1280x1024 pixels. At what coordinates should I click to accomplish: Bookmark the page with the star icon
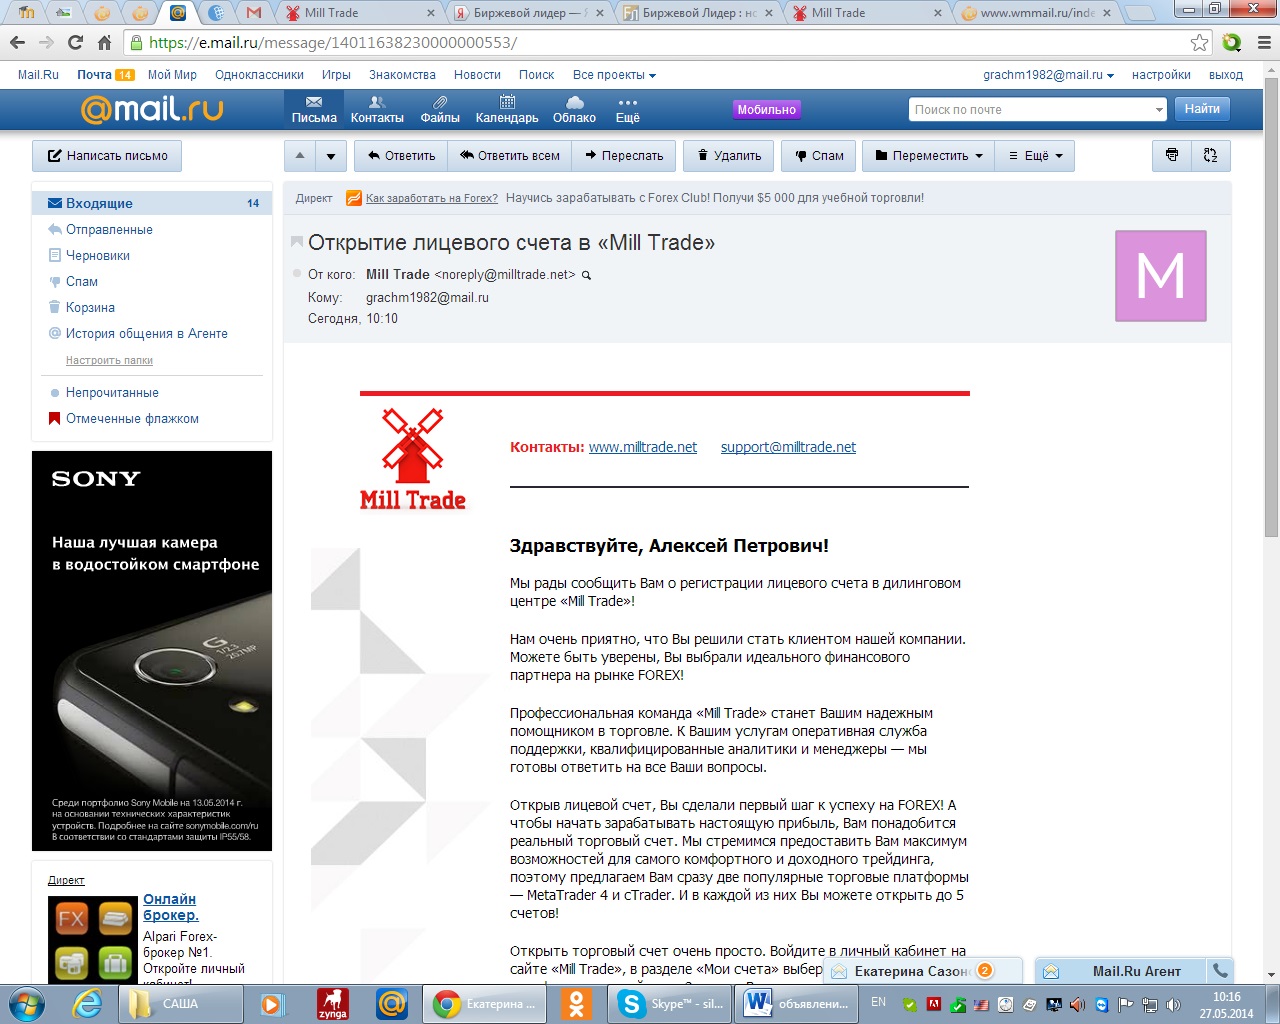(1199, 42)
